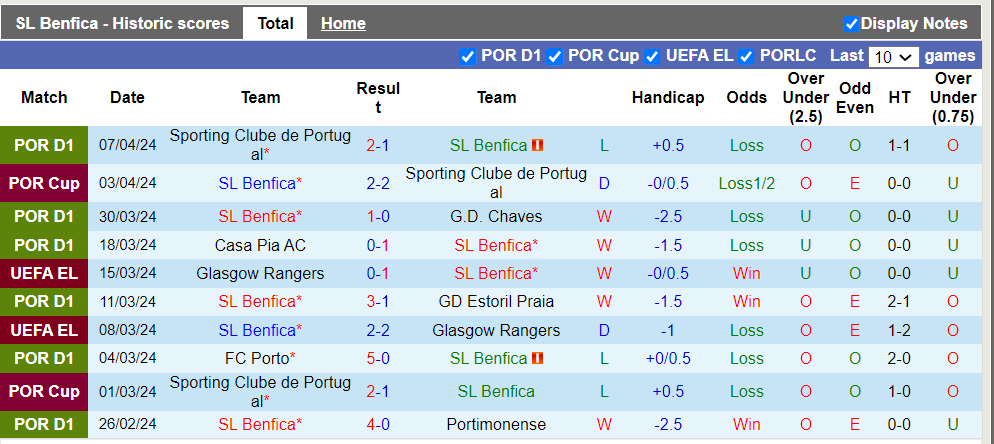Image resolution: width=994 pixels, height=444 pixels.
Task: Open the G.D. Chaves team link
Action: [497, 216]
